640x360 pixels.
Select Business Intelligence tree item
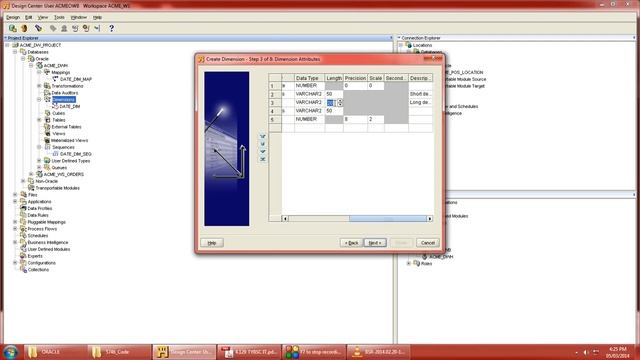click(48, 242)
